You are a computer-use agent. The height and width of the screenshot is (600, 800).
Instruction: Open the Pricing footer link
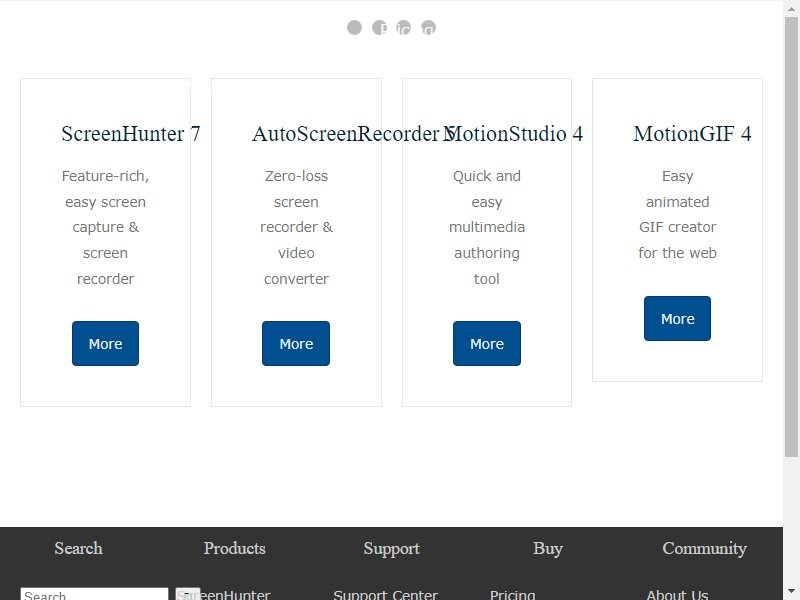pos(512,595)
